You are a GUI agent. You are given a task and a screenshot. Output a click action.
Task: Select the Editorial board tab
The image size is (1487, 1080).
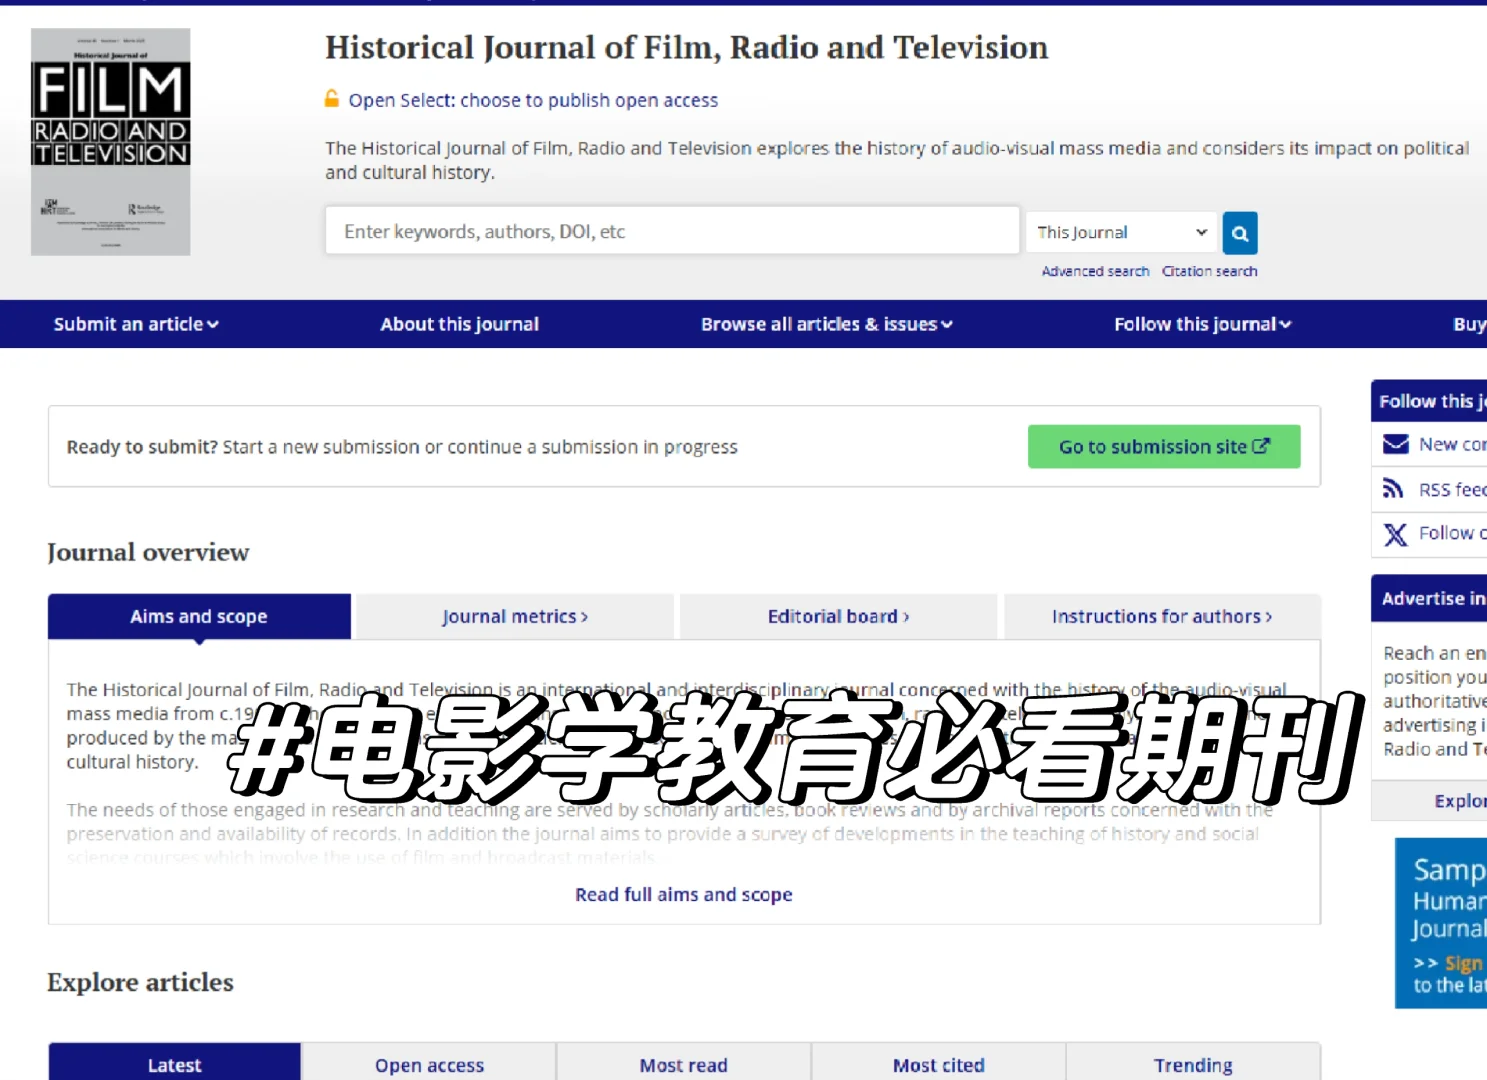[838, 616]
